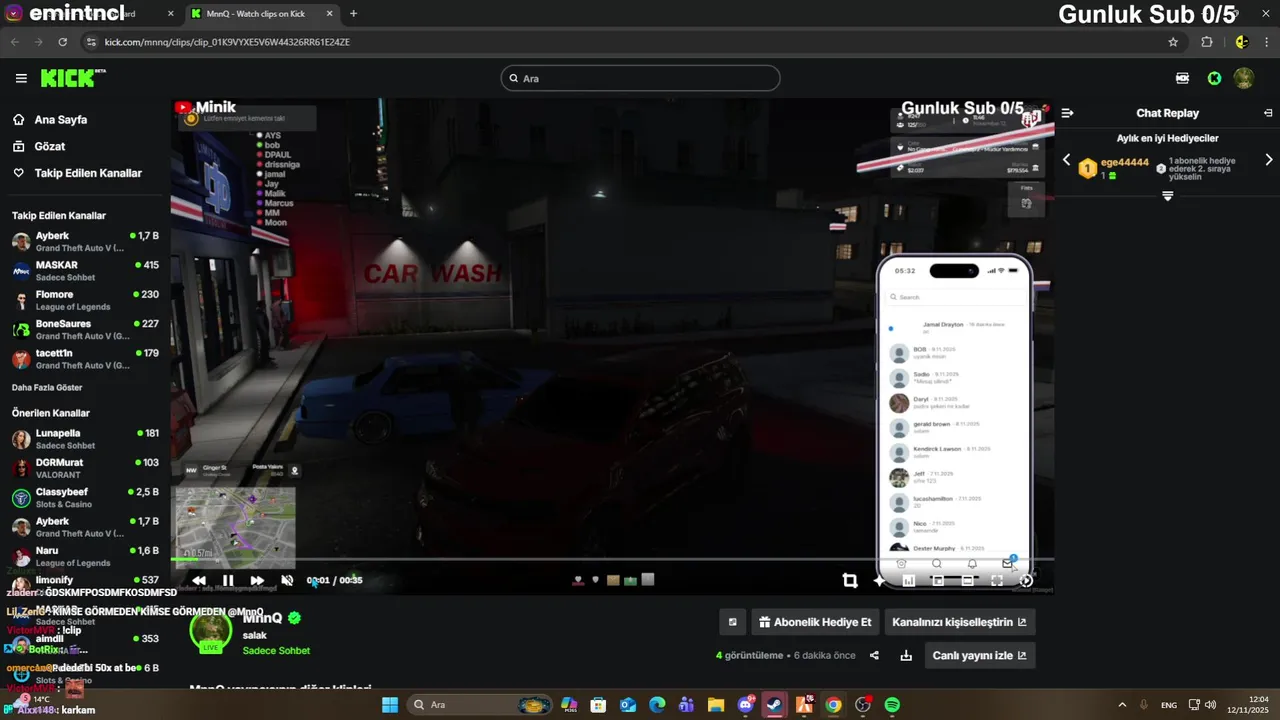This screenshot has width=1280, height=720.
Task: Toggle picture-in-picture mode on the player
Action: tap(938, 580)
